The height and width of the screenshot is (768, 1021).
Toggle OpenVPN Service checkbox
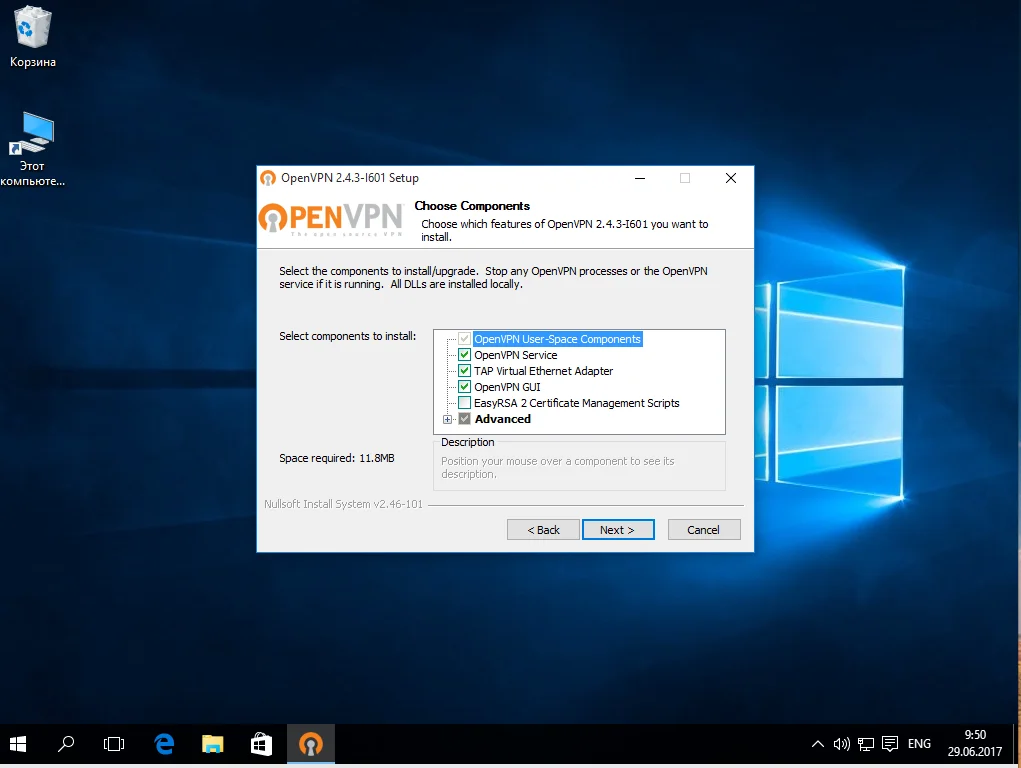[464, 355]
